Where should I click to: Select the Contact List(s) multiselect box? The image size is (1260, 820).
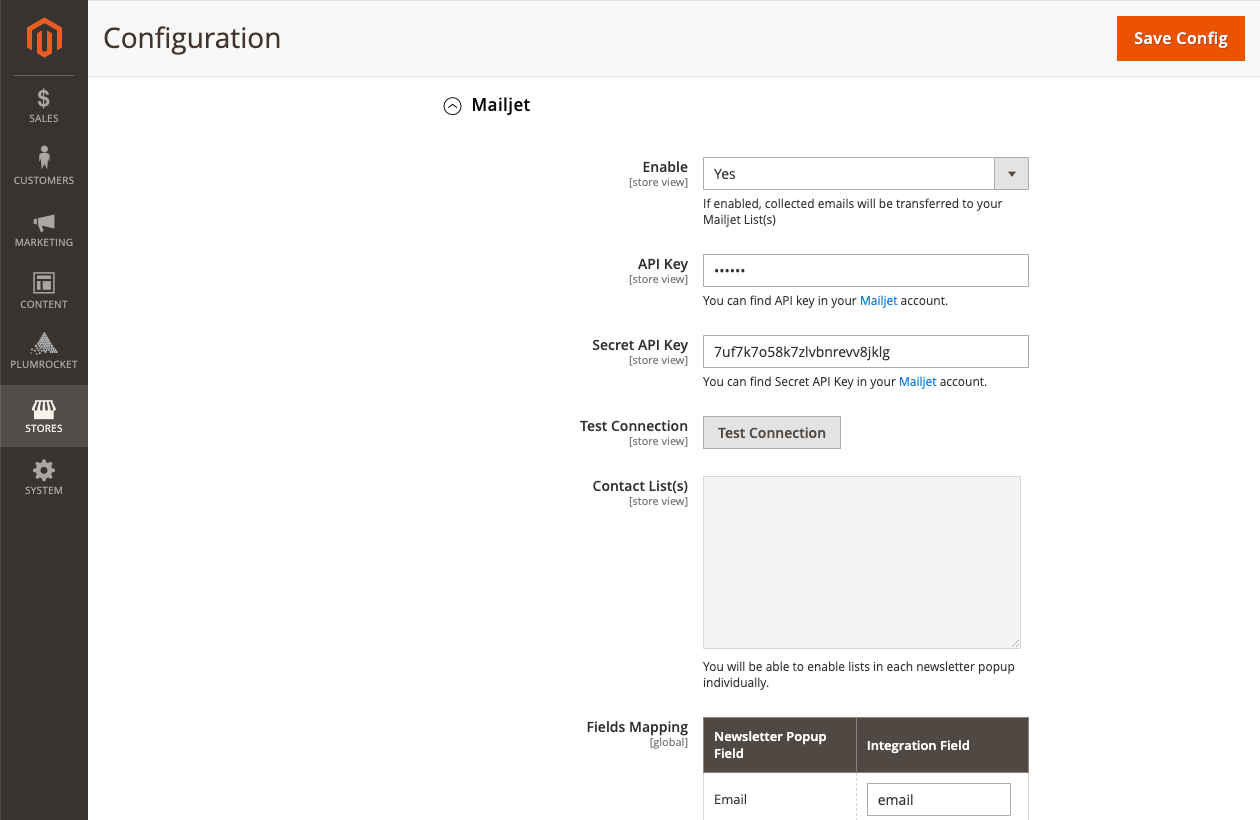click(x=861, y=562)
